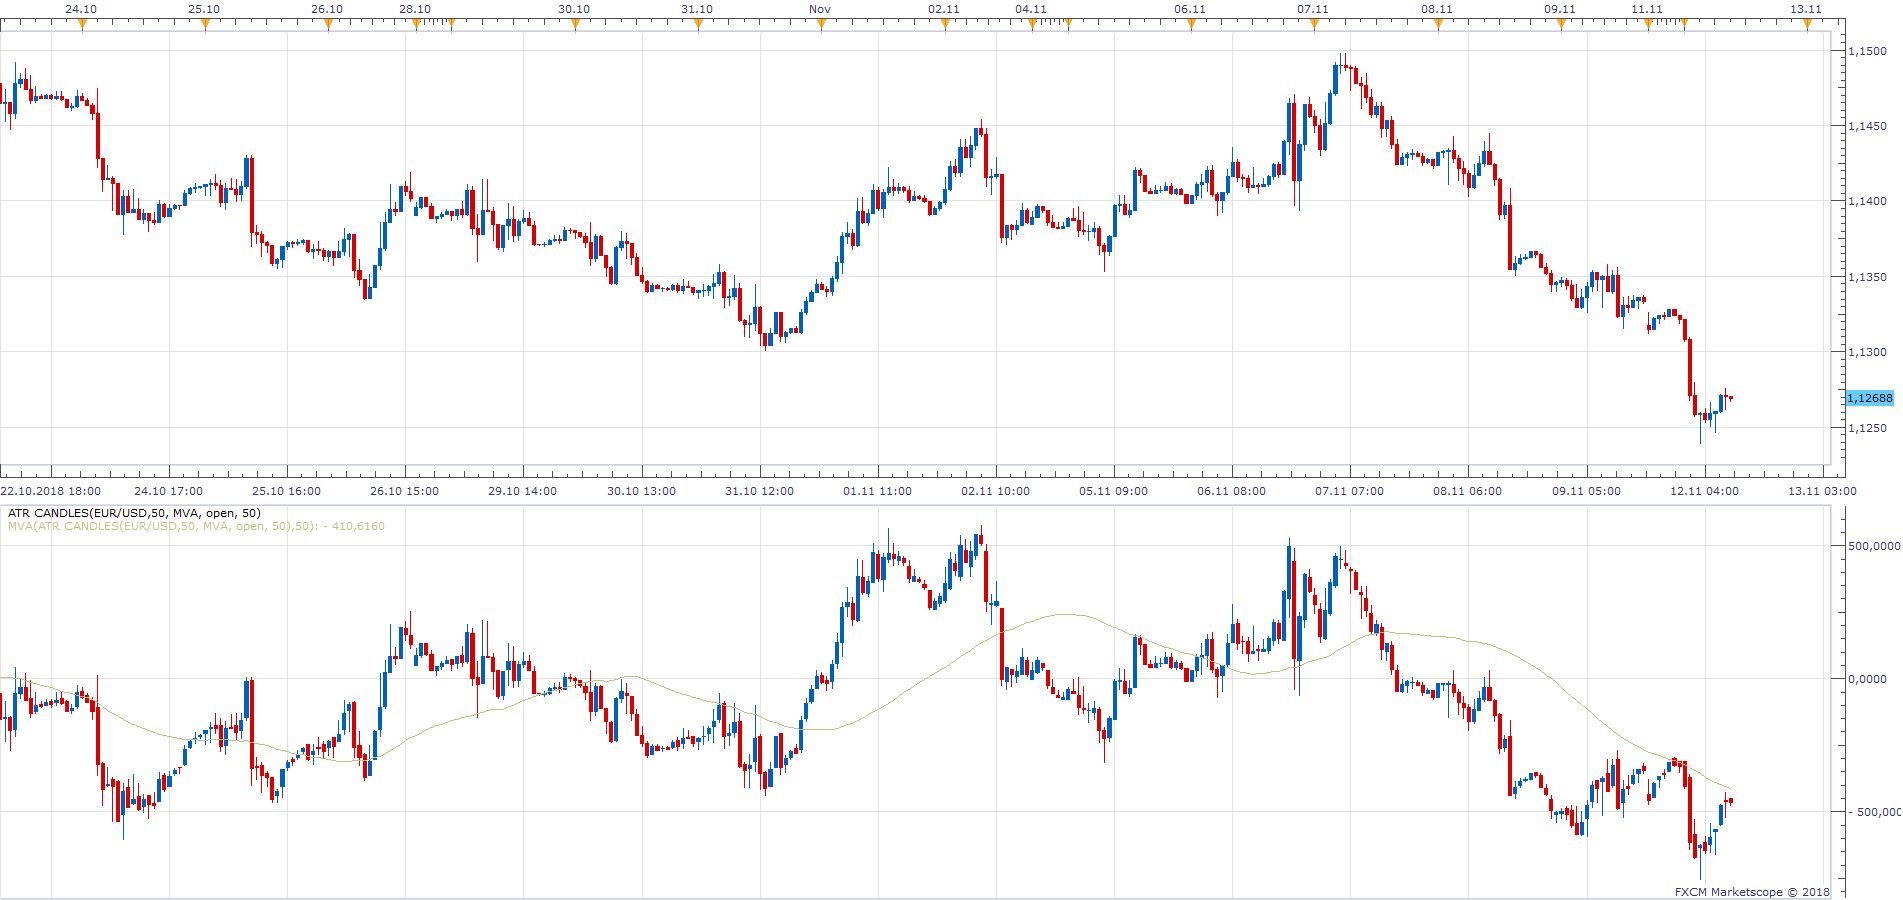Click the 1,1400 price axis label
The image size is (1903, 900).
[1868, 201]
